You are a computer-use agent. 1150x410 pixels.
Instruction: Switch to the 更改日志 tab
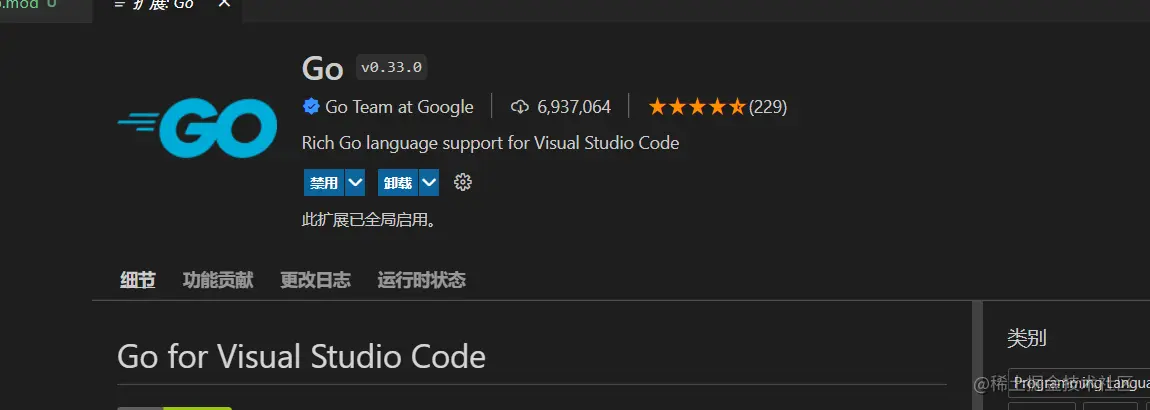tap(315, 280)
